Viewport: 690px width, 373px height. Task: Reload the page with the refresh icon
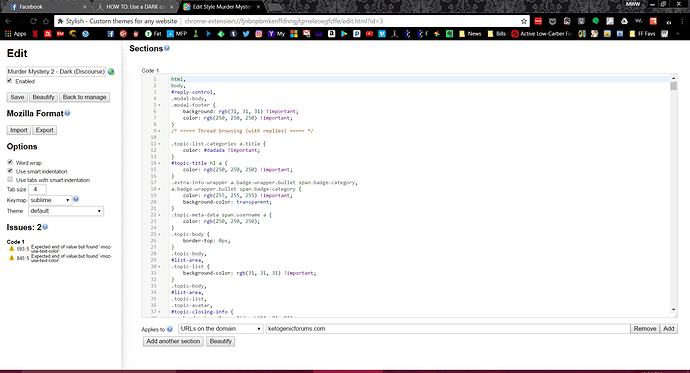pos(33,21)
